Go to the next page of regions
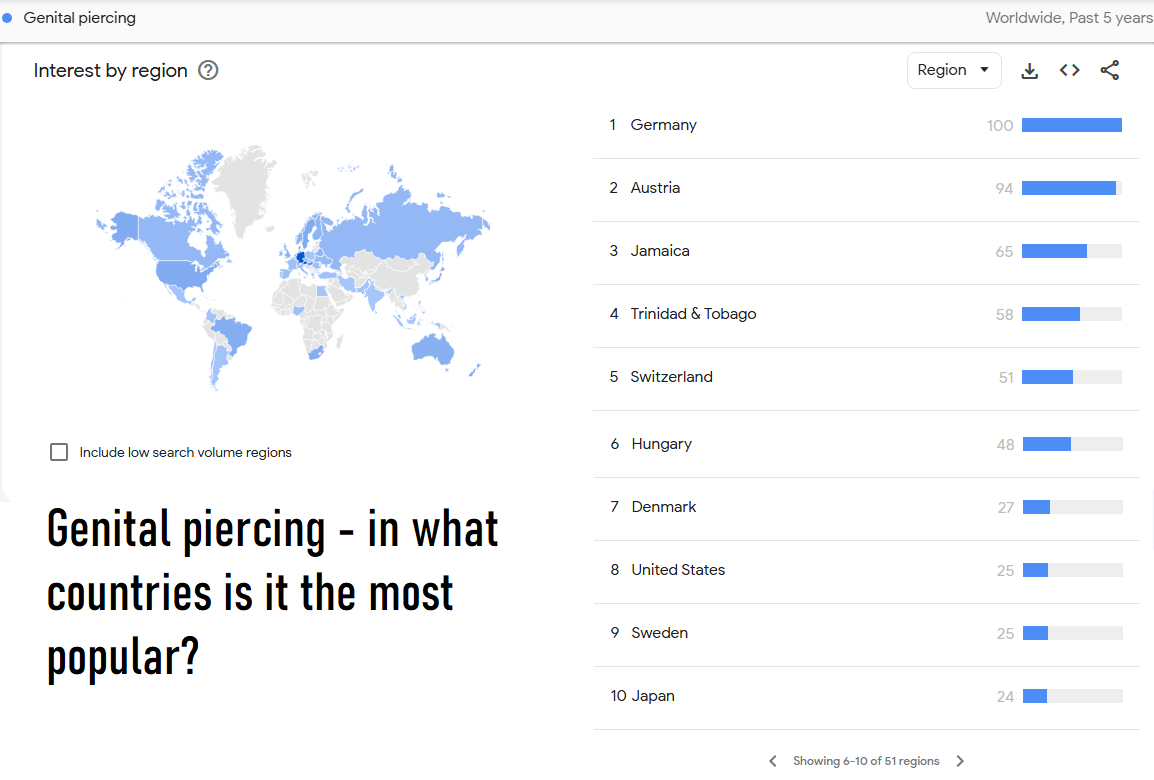Screen dimensions: 1154x780 960,761
